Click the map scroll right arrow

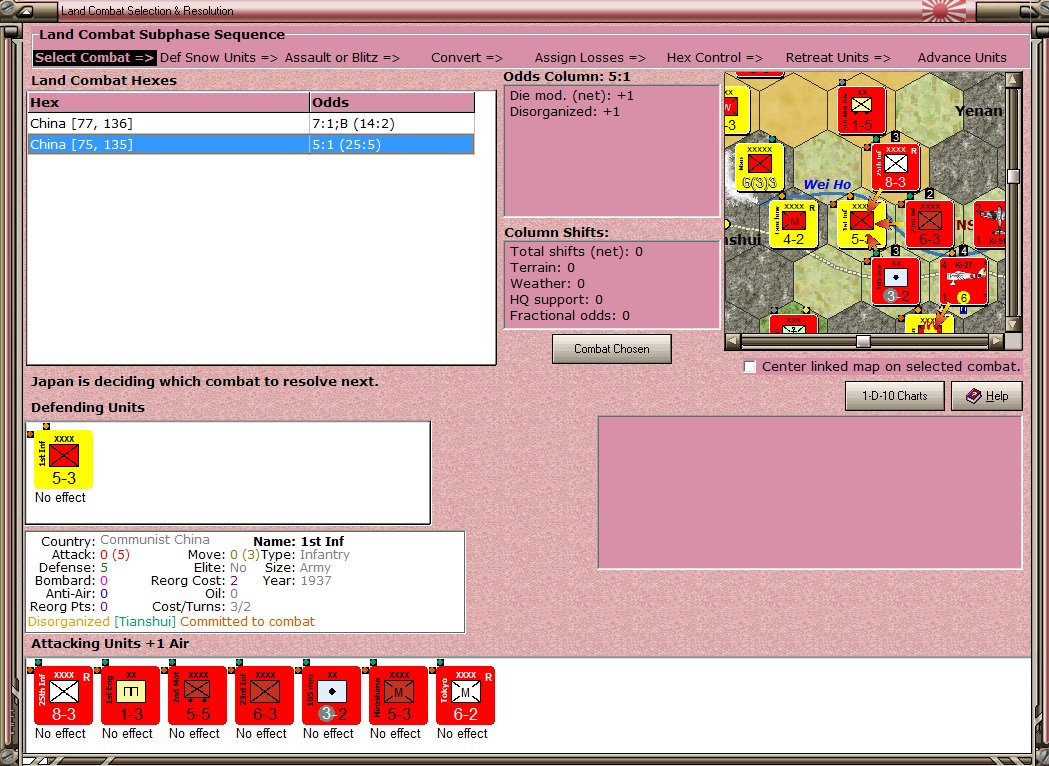point(997,341)
